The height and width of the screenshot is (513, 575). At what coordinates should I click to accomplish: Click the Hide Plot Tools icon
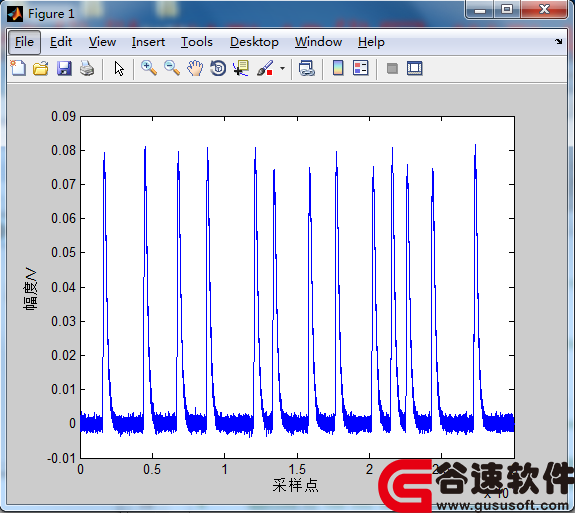click(x=392, y=69)
